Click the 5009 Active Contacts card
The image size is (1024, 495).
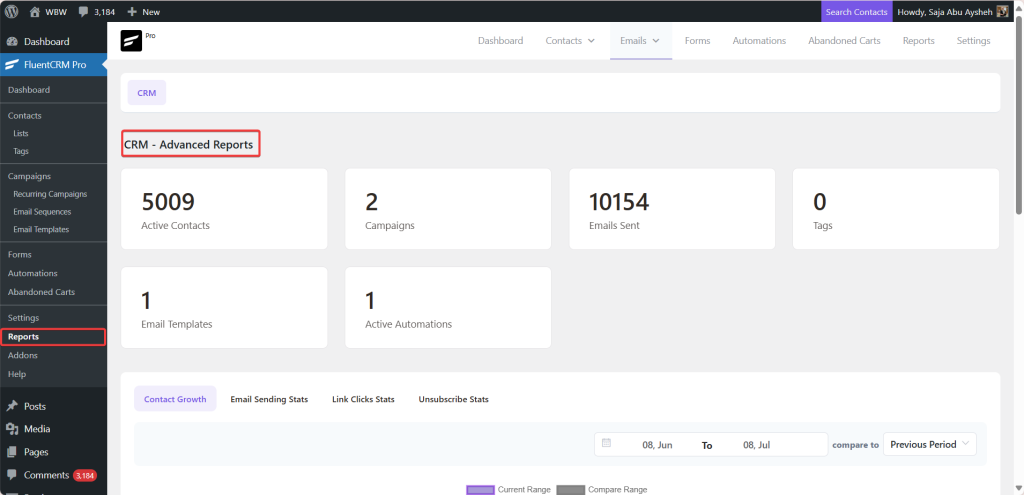(x=224, y=209)
